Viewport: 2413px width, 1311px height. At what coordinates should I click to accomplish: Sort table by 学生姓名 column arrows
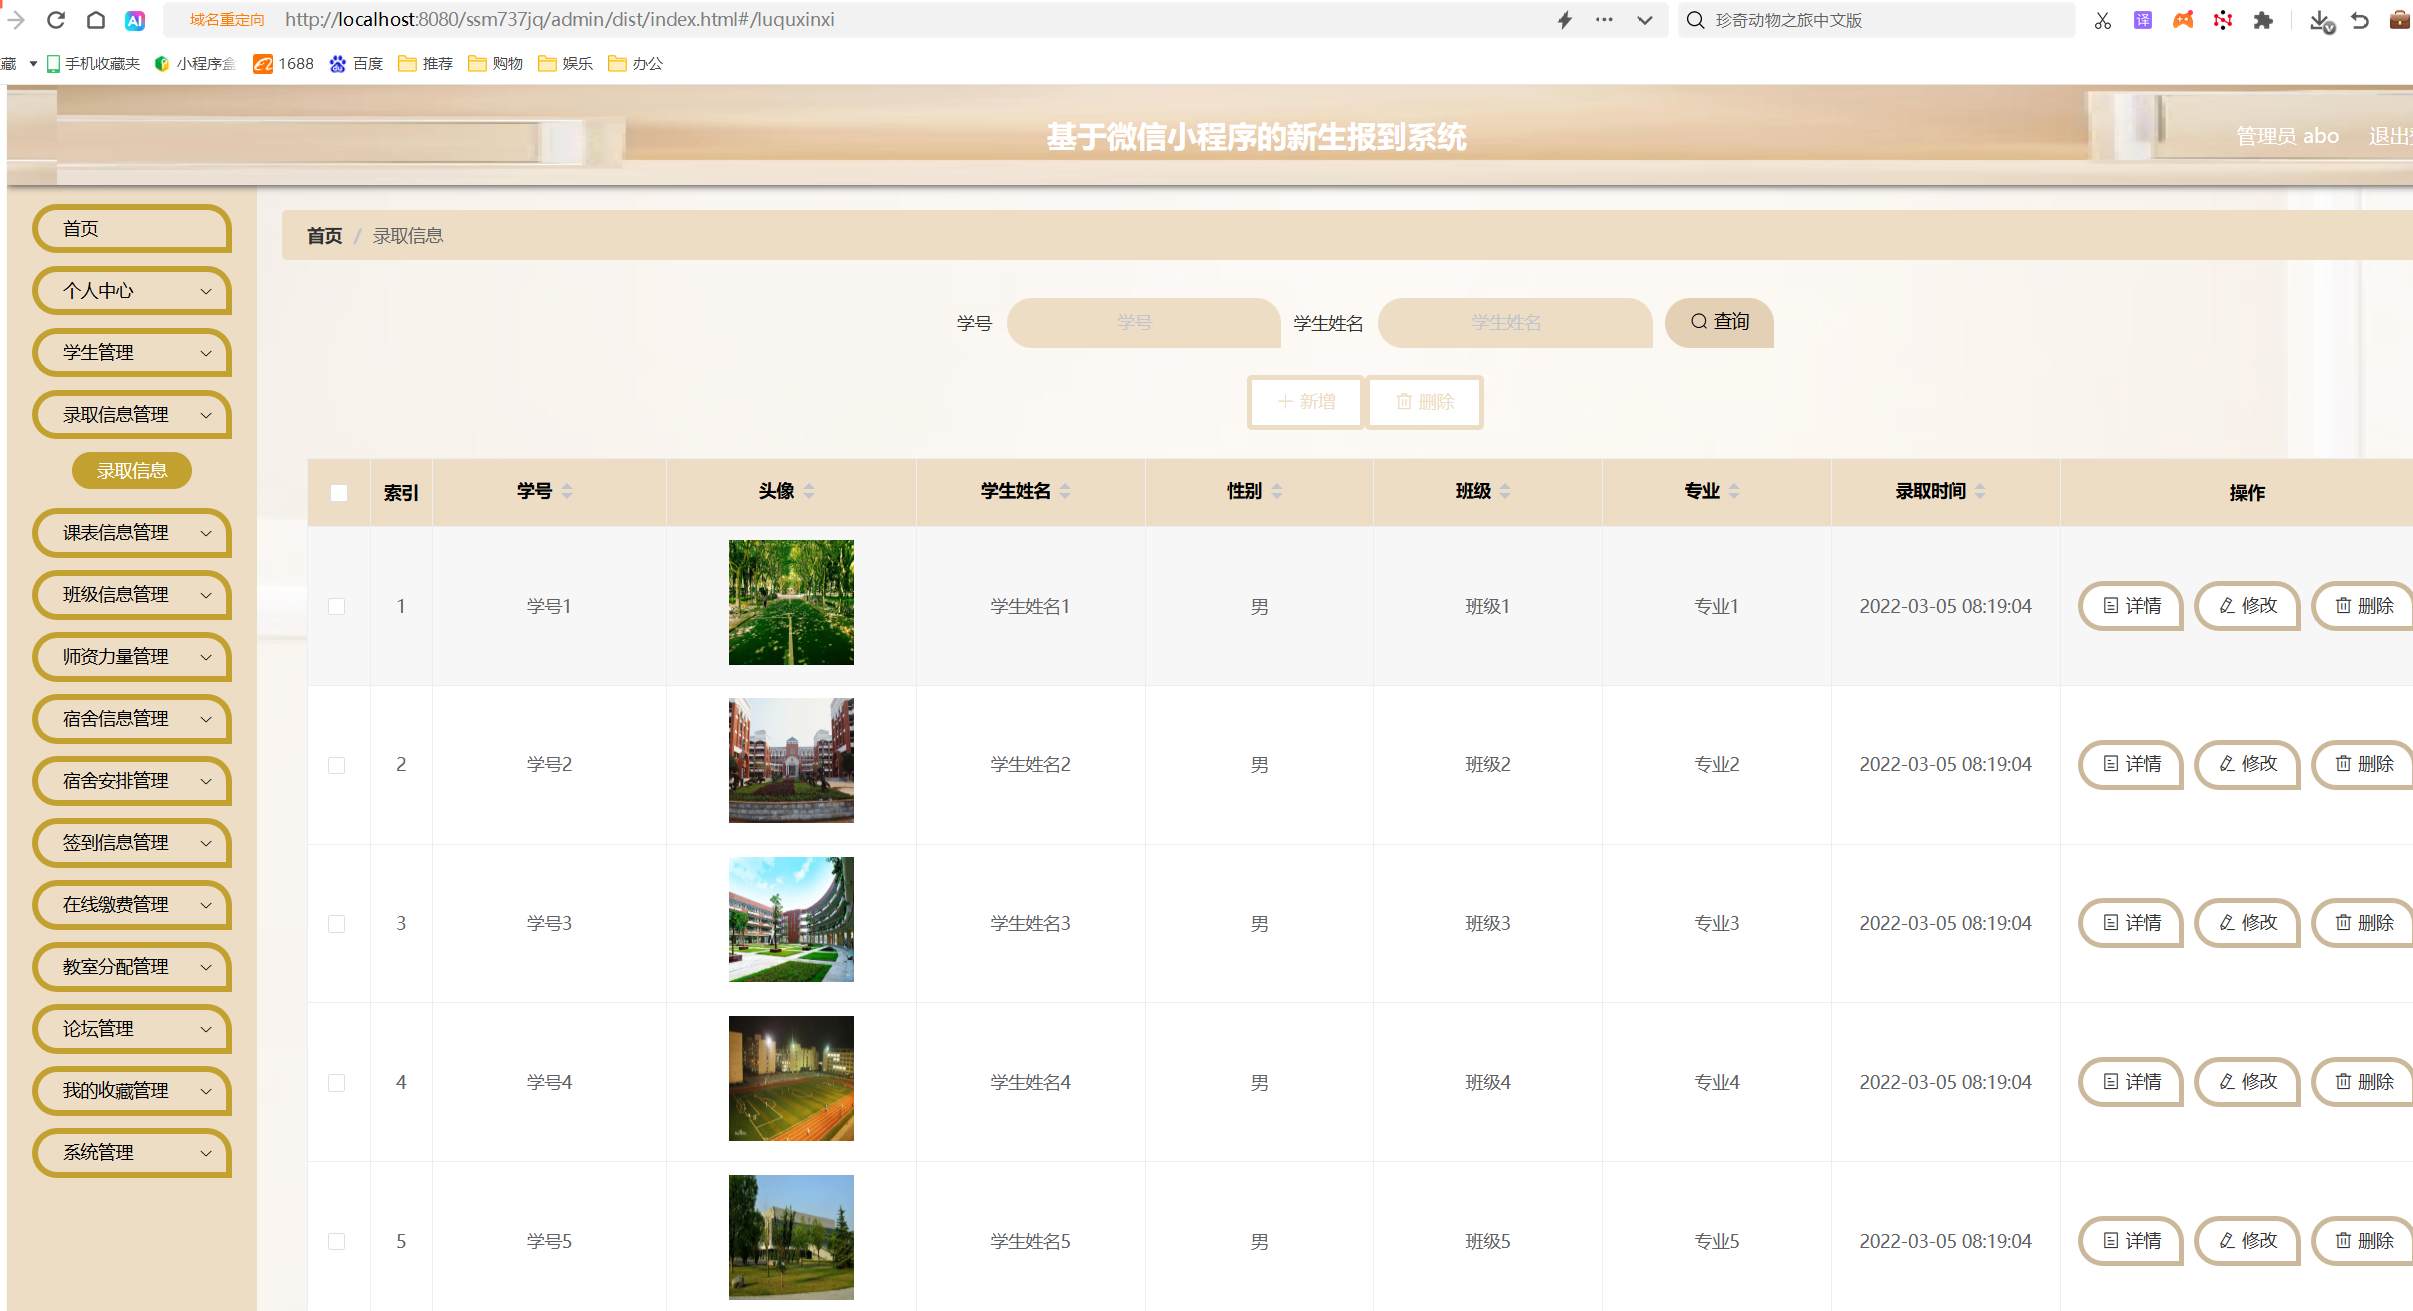point(1065,491)
